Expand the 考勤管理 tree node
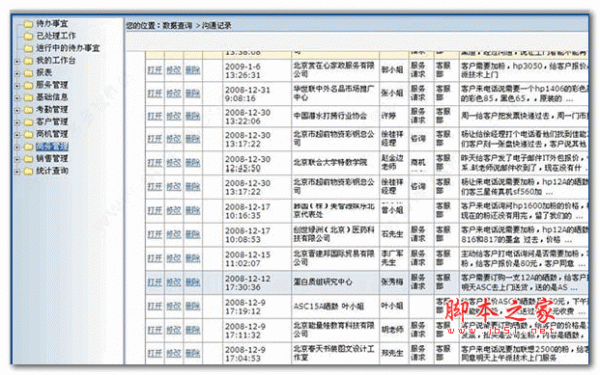This screenshot has width=600, height=375. (17, 110)
